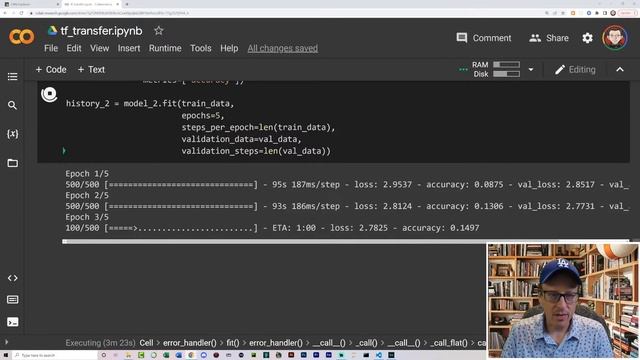Collapse the header with the up chevron
Screen dimensions: 640x360
pos(620,70)
